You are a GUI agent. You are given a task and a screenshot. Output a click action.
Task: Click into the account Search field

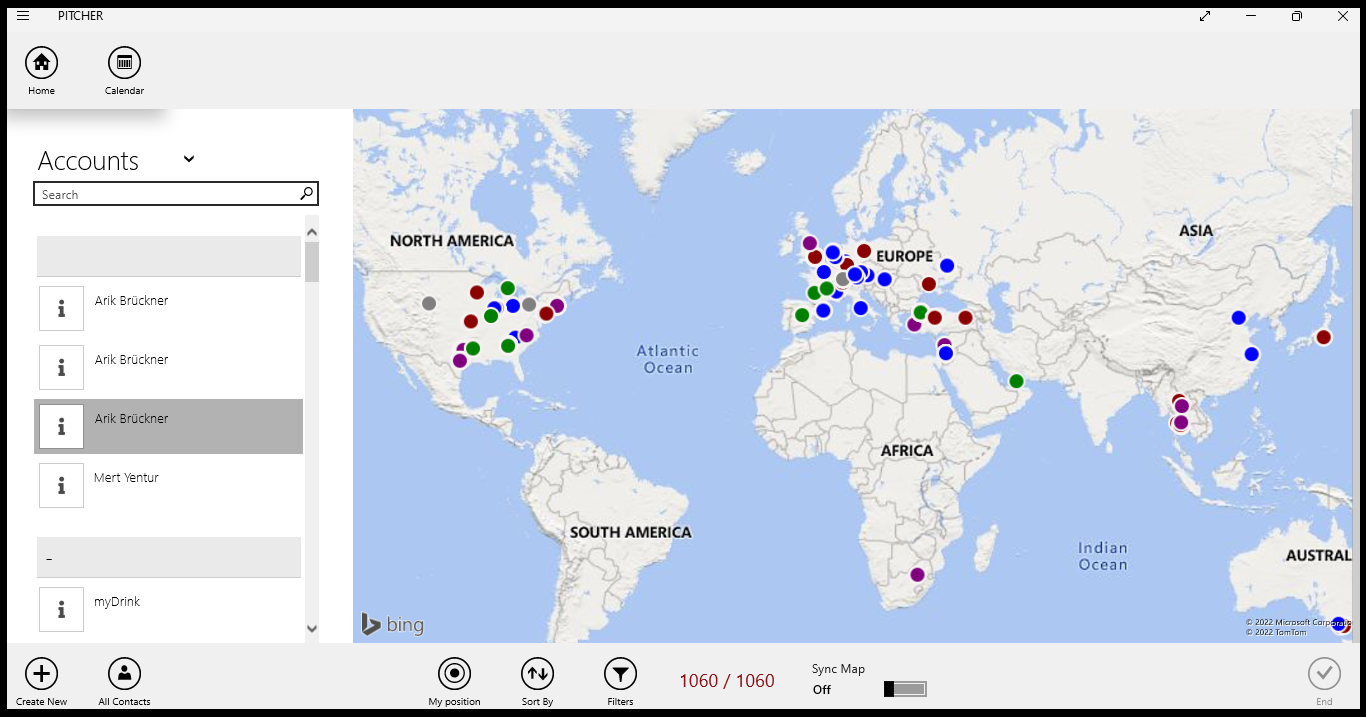(165, 194)
